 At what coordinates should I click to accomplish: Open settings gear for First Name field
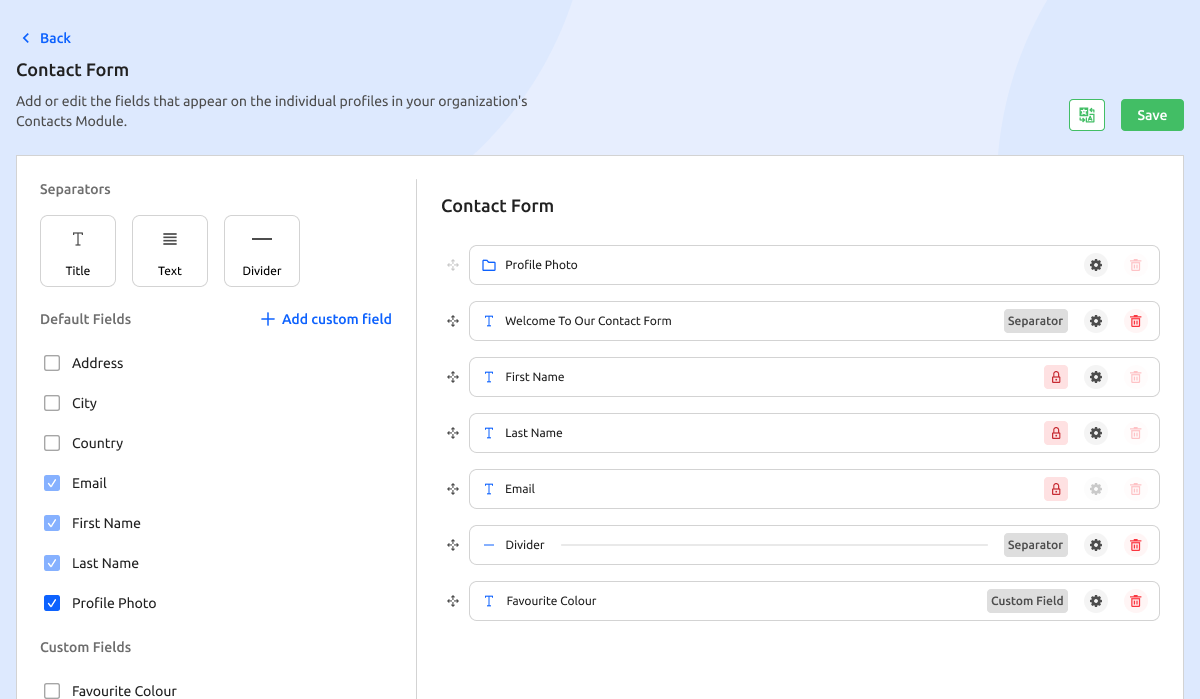tap(1096, 377)
